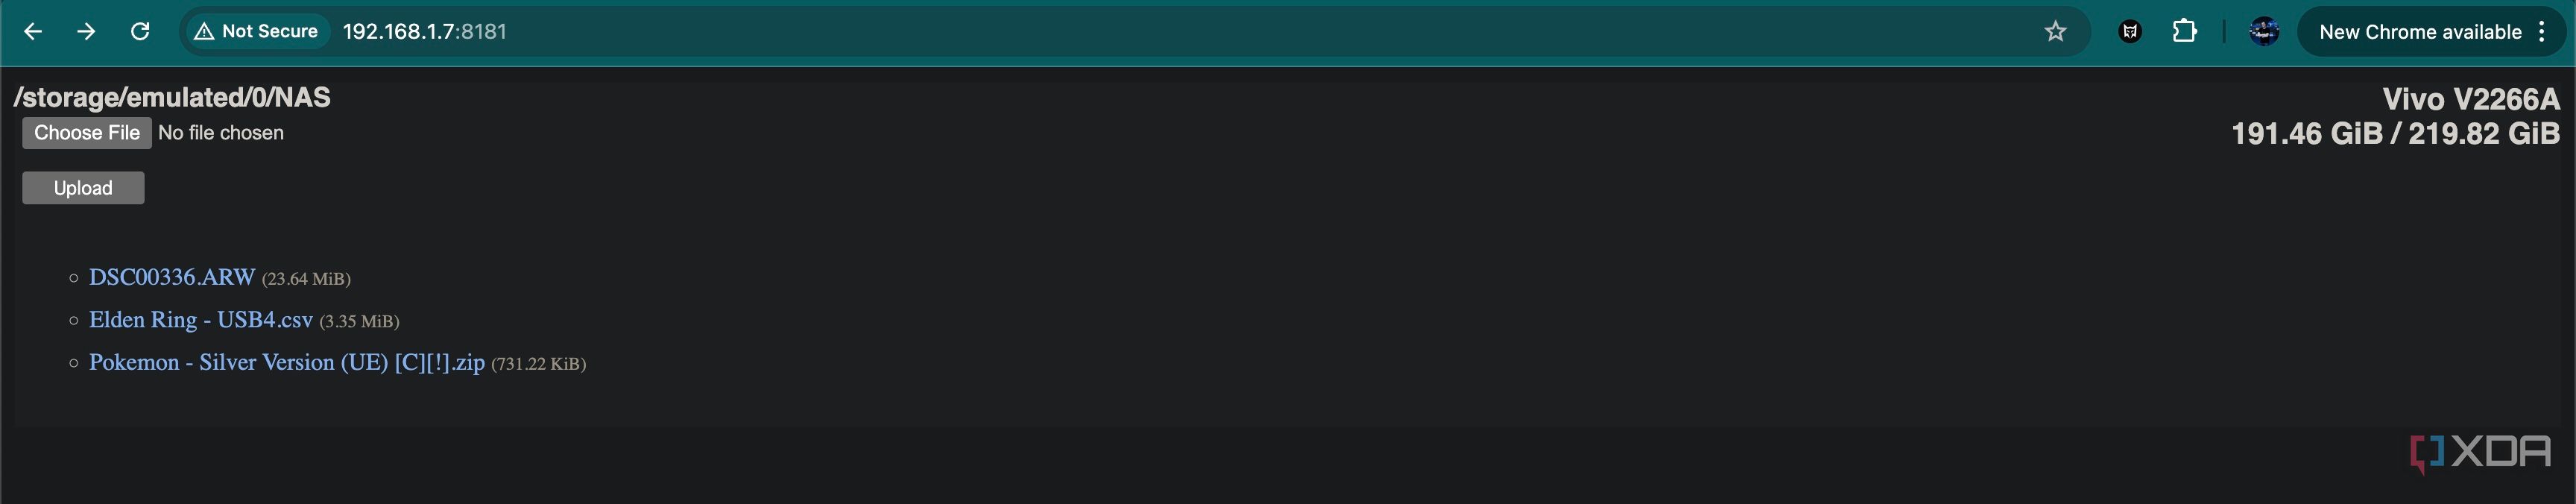The image size is (2576, 504).
Task: Go forward with the forward arrow
Action: 86,32
